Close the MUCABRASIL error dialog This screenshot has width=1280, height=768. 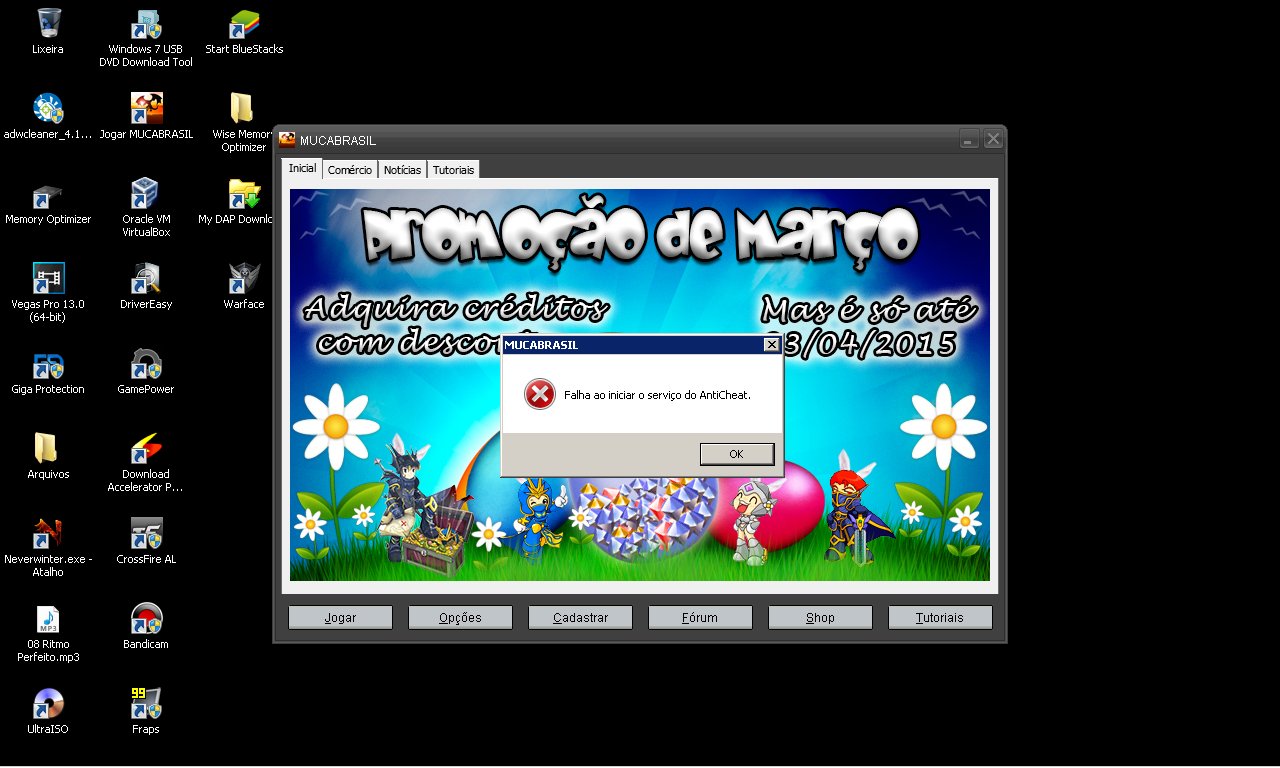pyautogui.click(x=771, y=345)
